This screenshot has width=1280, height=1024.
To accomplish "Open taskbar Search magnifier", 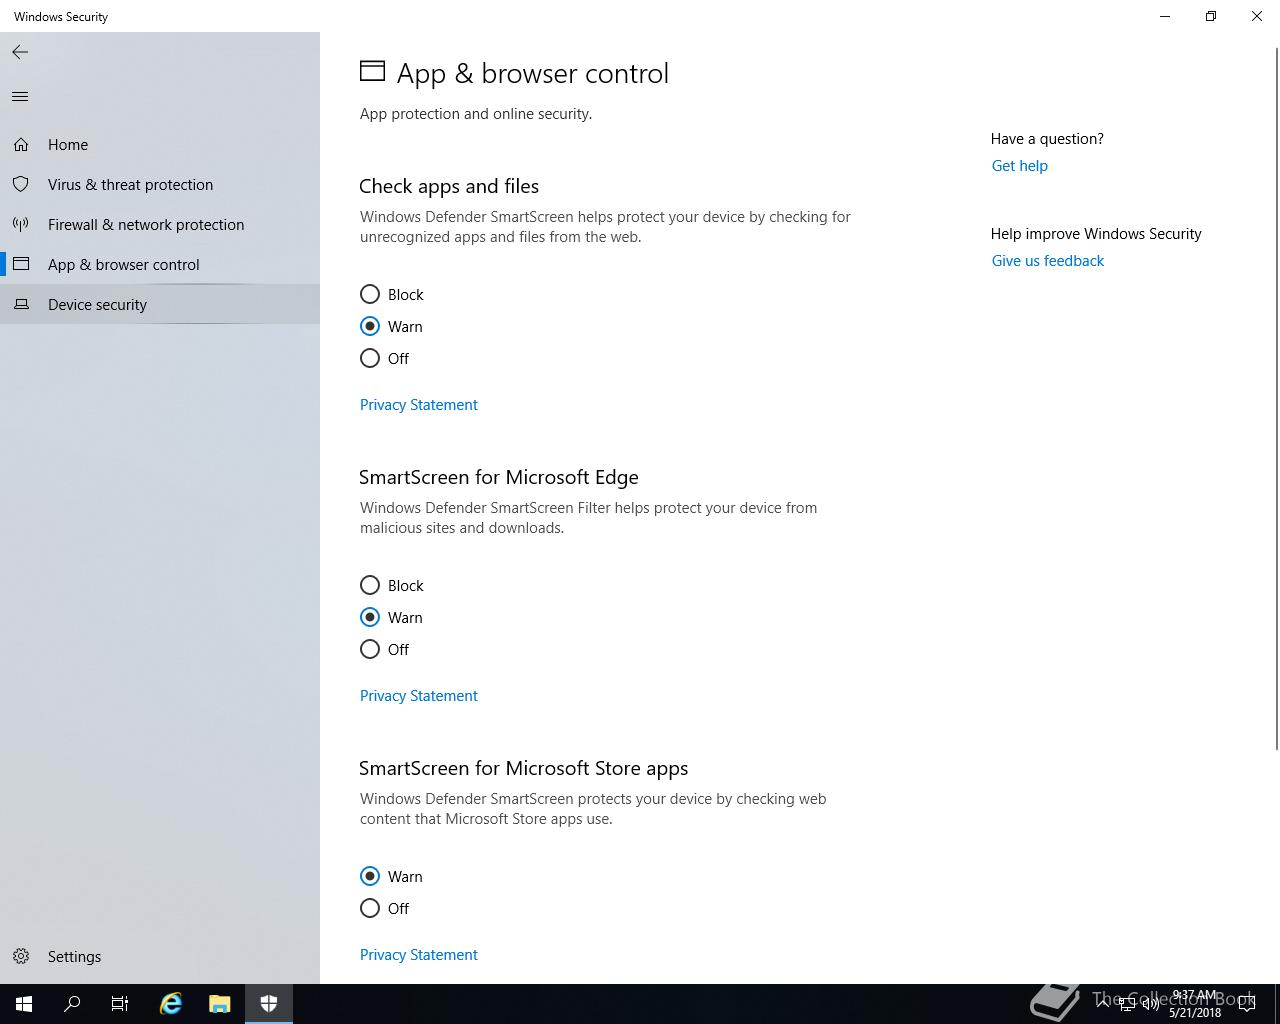I will click(x=72, y=1004).
